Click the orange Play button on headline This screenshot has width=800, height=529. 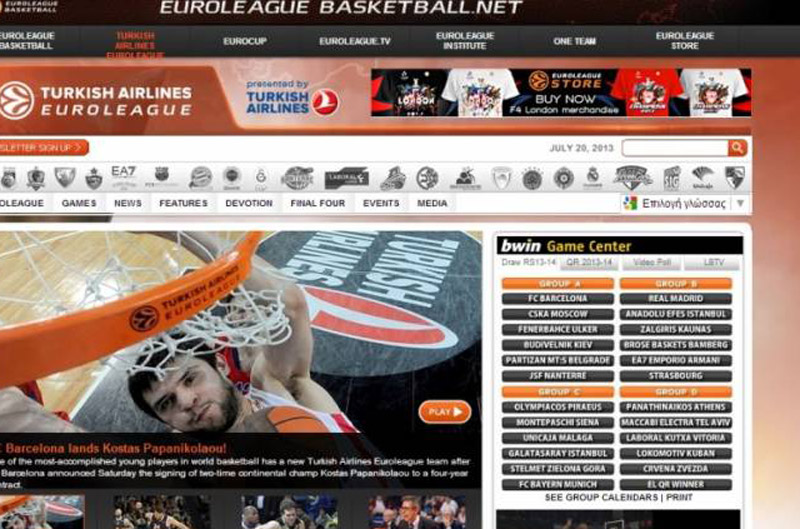pos(445,412)
